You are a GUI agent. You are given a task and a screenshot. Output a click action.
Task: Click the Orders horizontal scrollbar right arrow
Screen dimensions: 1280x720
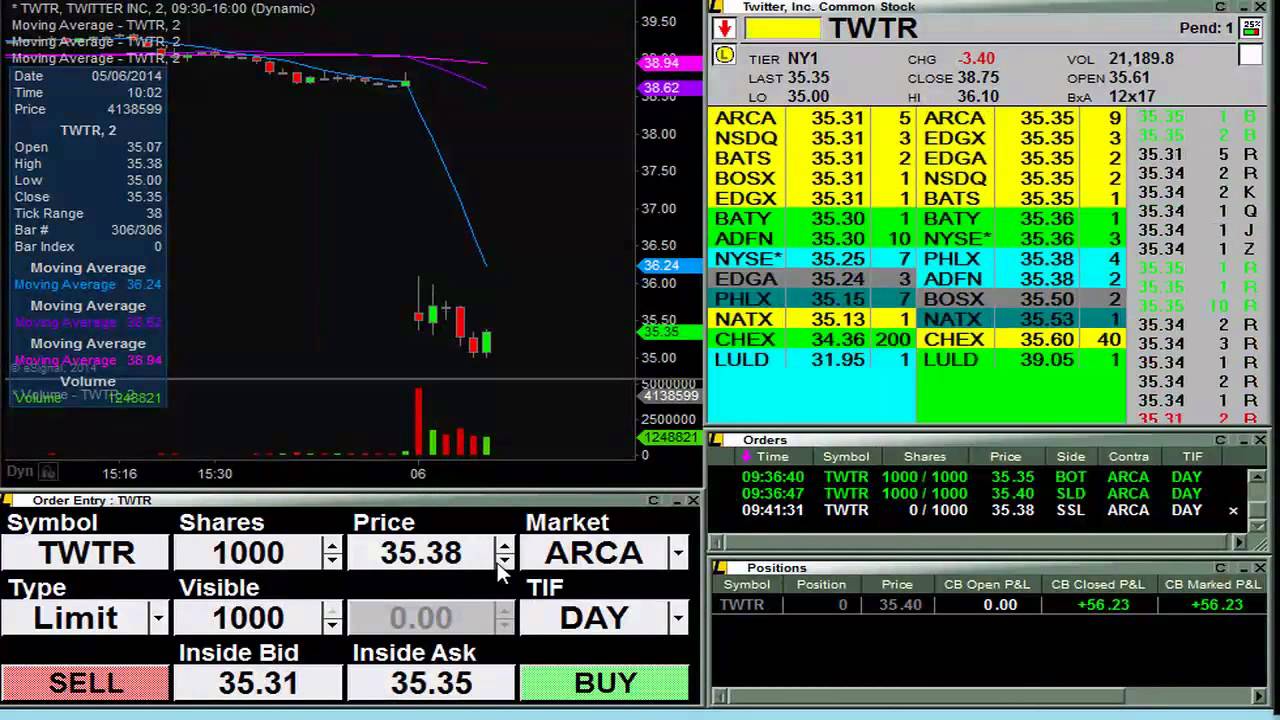tap(1240, 543)
